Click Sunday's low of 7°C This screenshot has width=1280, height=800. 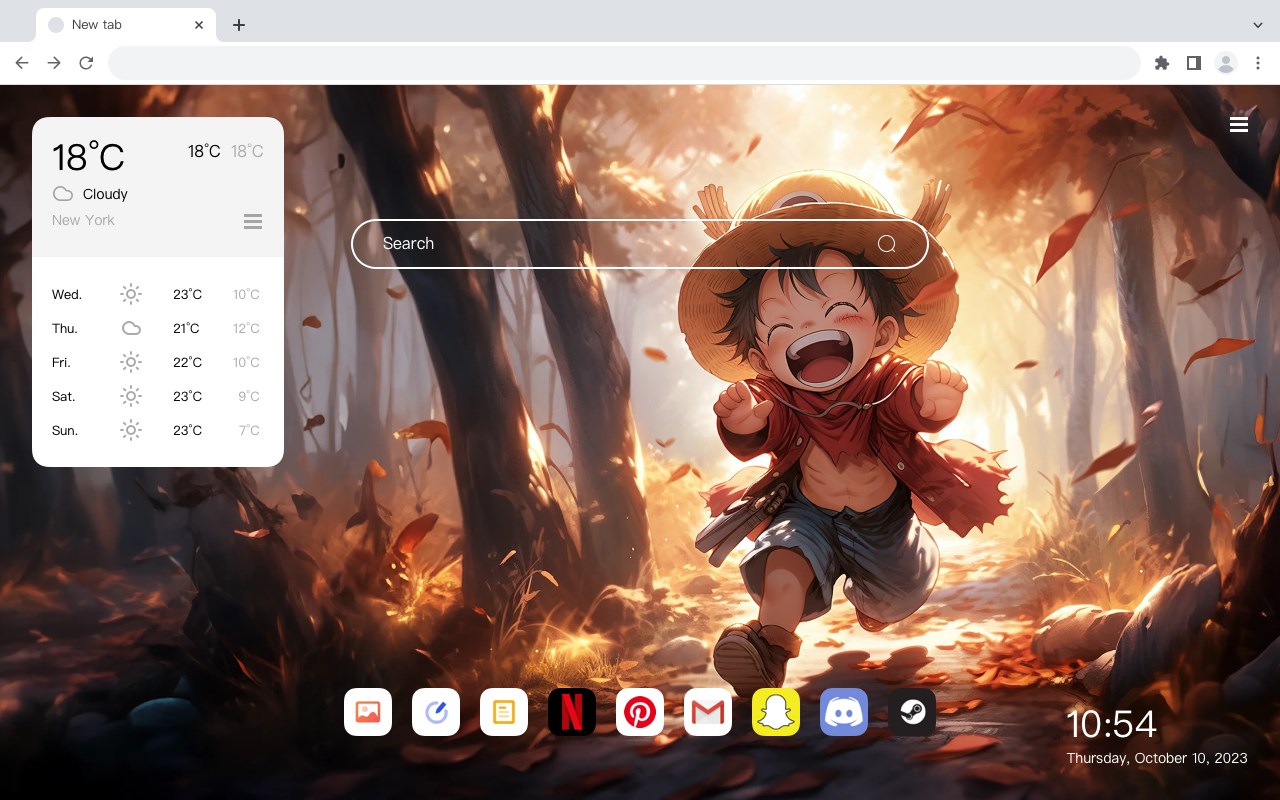pos(249,431)
